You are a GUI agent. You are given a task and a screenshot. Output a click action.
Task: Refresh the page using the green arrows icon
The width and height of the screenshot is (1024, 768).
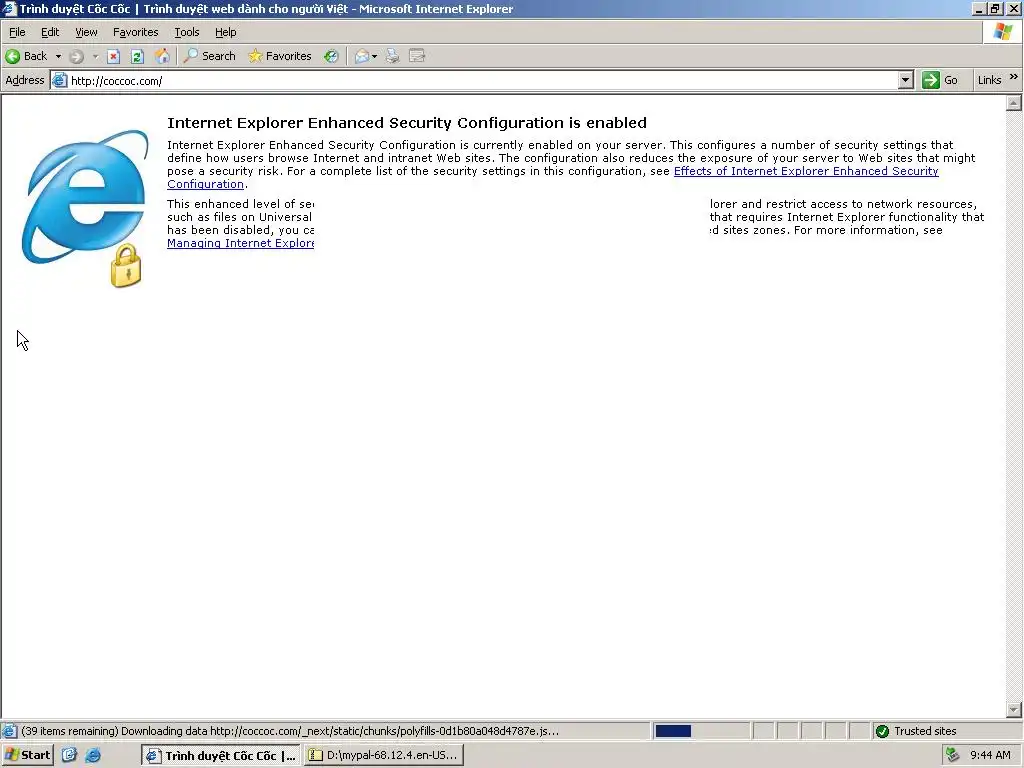(x=137, y=56)
